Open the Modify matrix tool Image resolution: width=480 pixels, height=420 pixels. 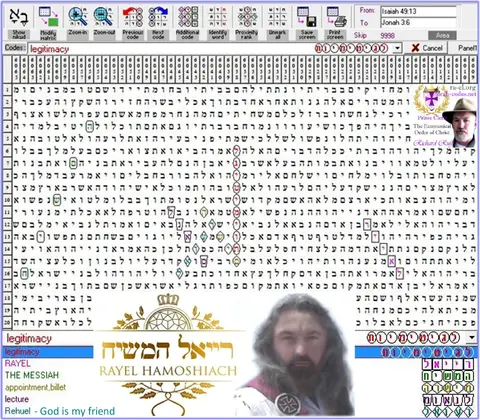pyautogui.click(x=48, y=17)
